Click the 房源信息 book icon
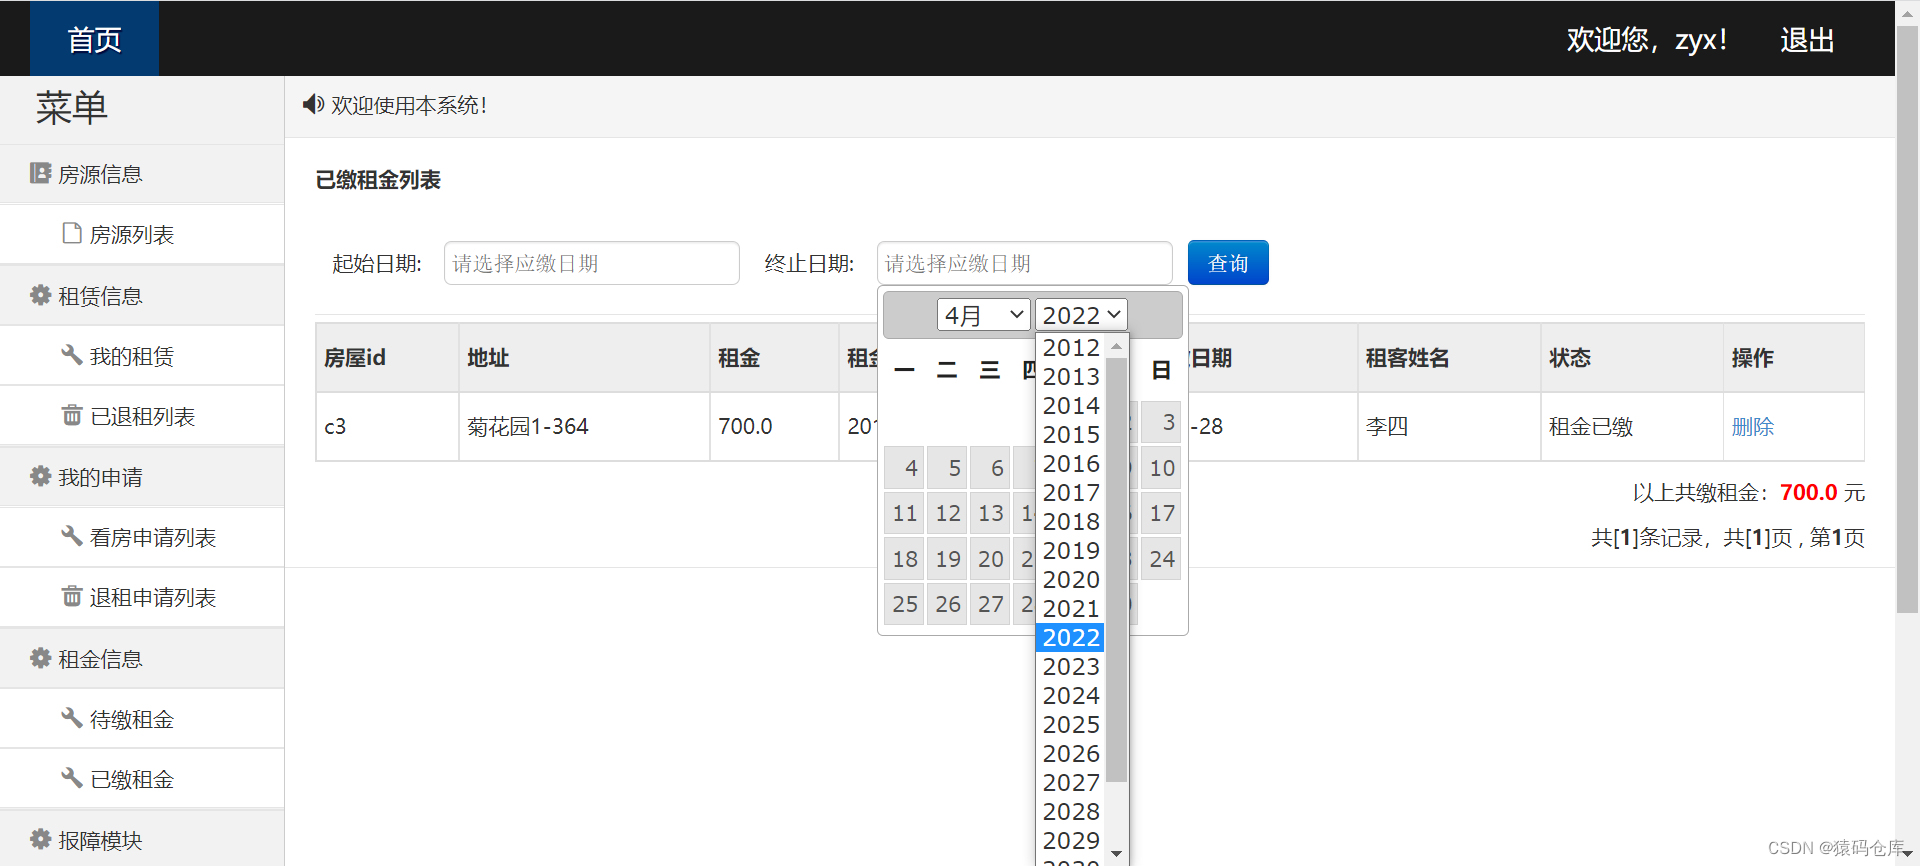The image size is (1920, 866). [40, 173]
